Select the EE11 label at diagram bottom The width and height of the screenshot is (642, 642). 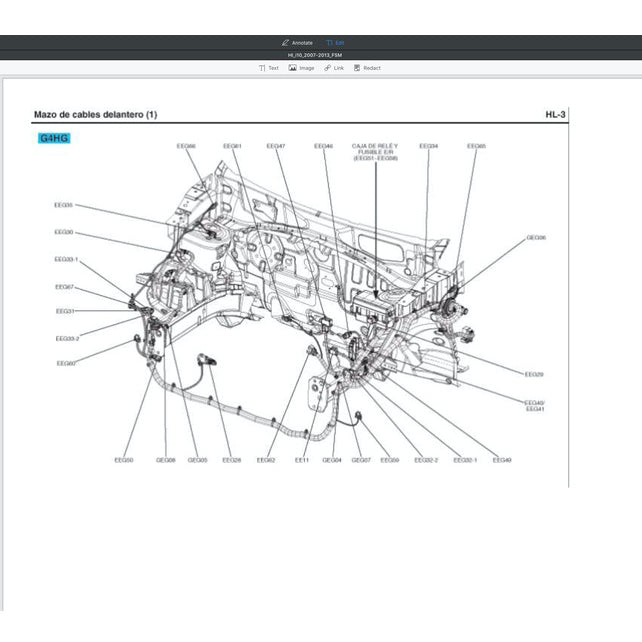301,460
